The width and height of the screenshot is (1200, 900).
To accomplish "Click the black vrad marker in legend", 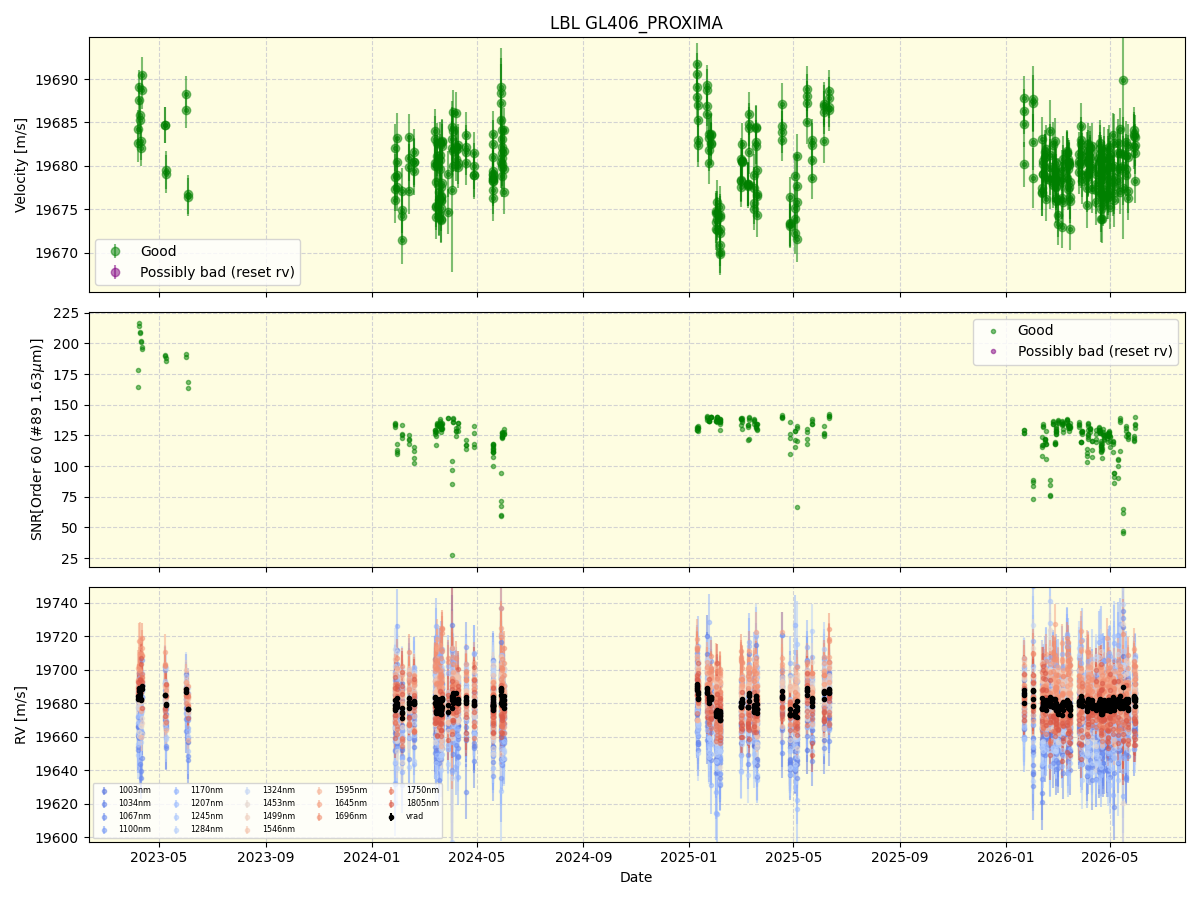I will coord(391,816).
